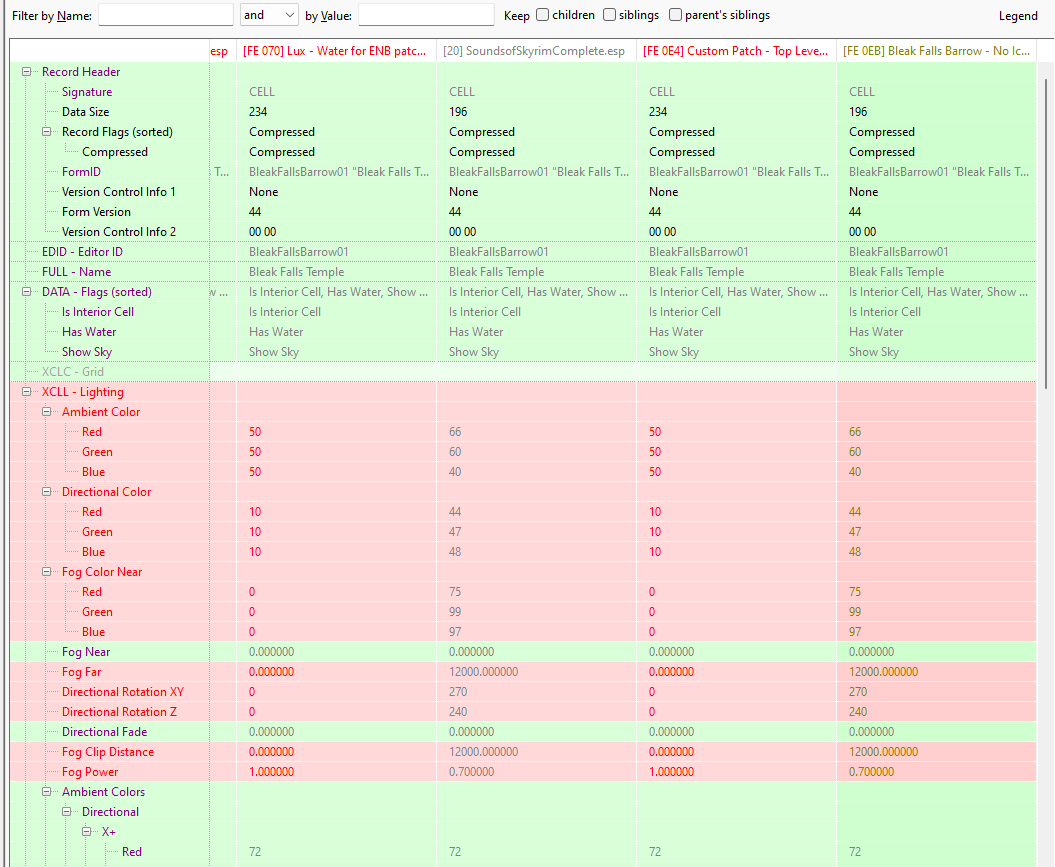Tick the Keep children checkbox
Image resolution: width=1055 pixels, height=867 pixels.
coord(542,15)
